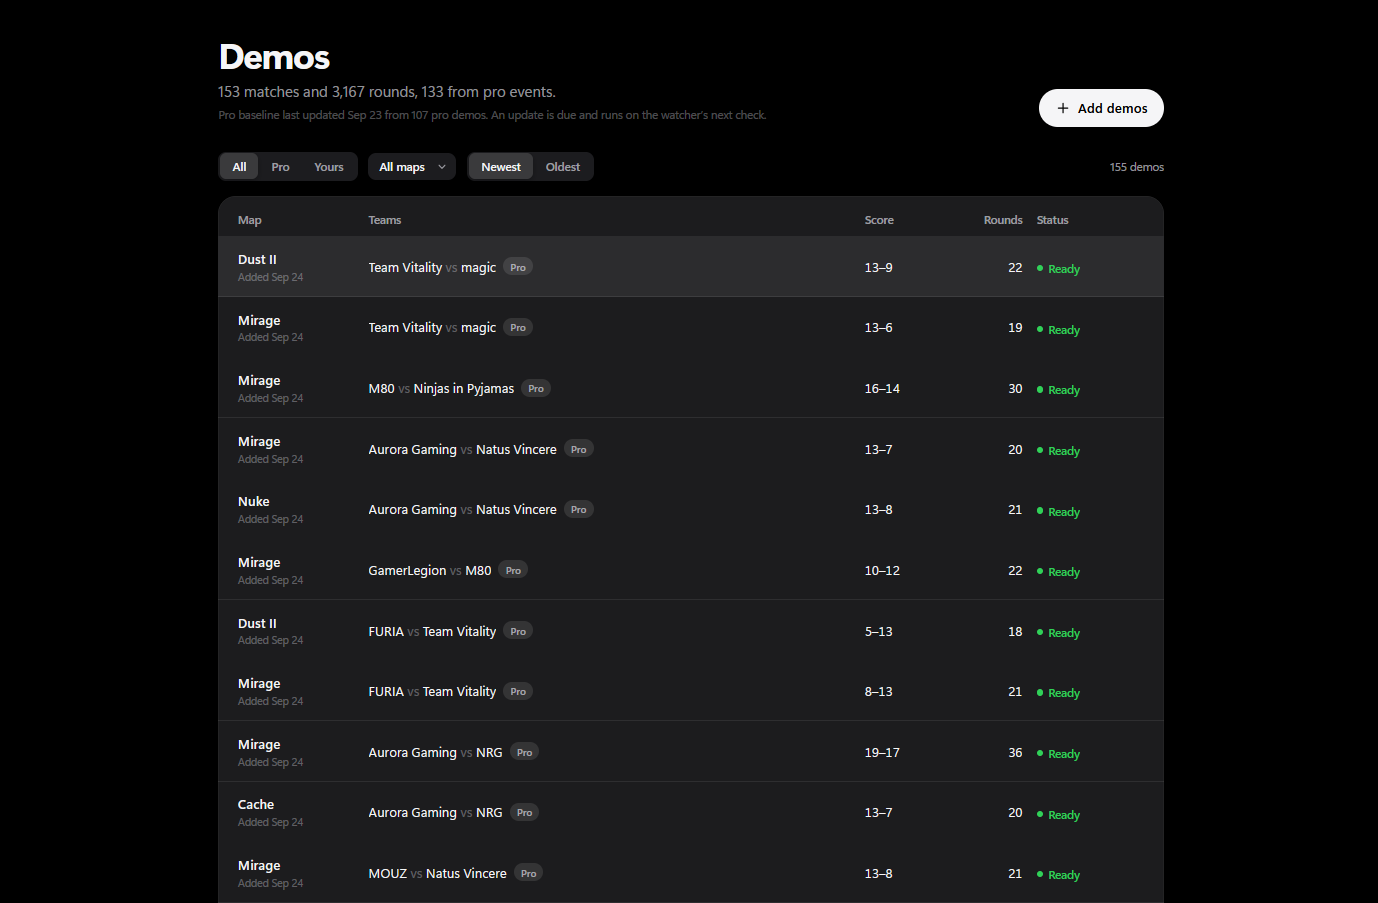
Task: Click Pro badge on M80 vs Ninjas row
Action: click(x=536, y=388)
